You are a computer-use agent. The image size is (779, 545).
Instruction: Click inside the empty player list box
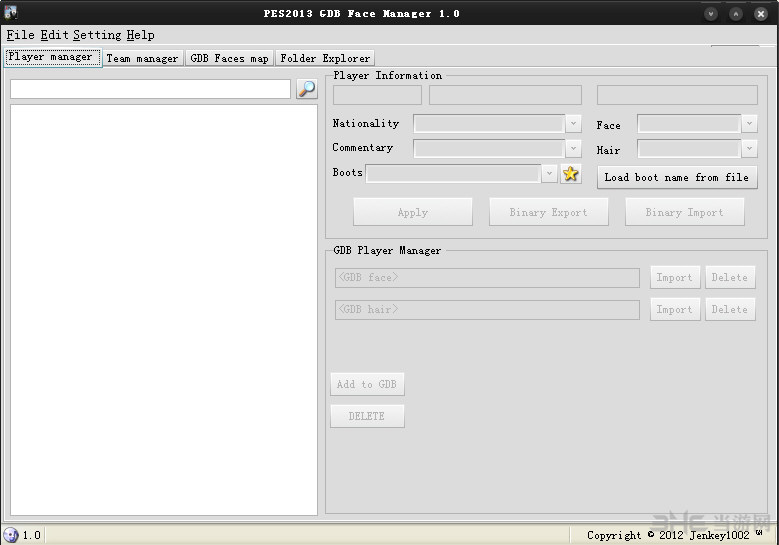pyautogui.click(x=164, y=310)
